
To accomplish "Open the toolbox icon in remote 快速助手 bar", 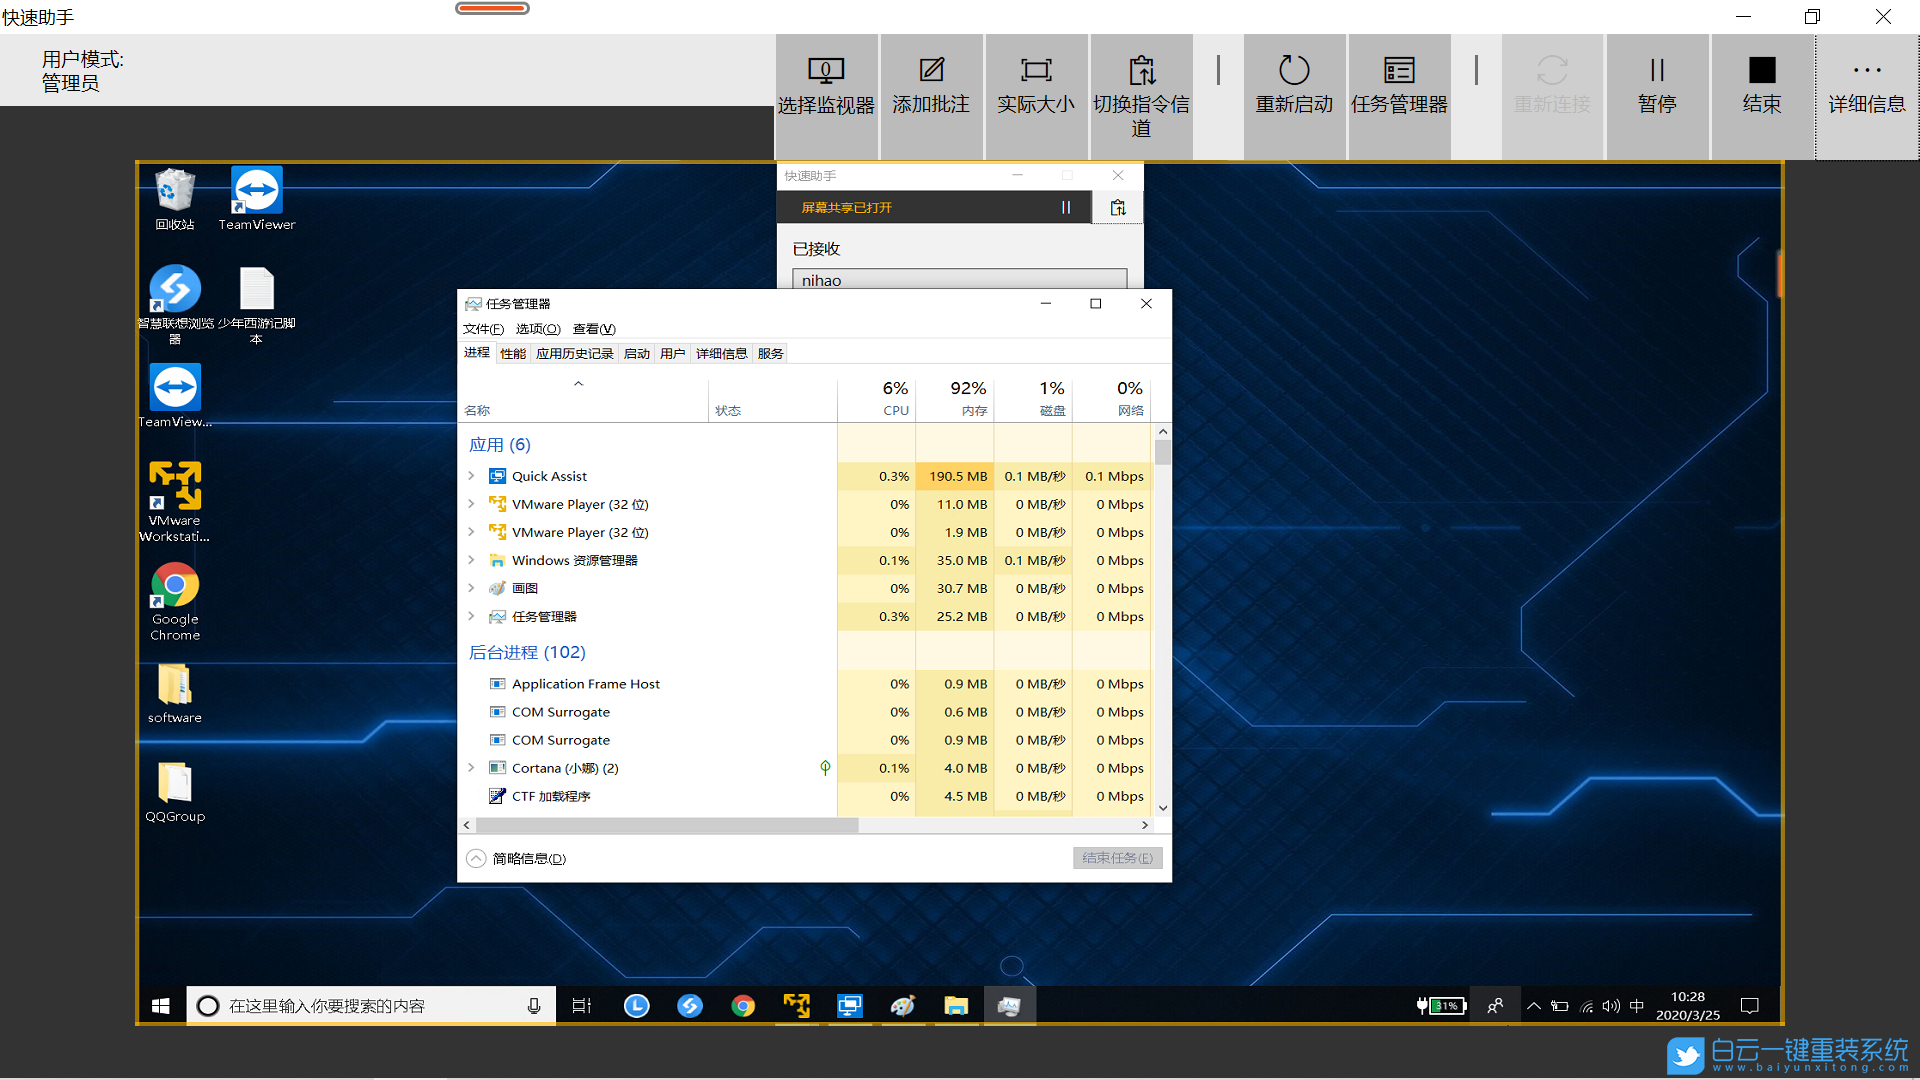I will click(x=1117, y=207).
